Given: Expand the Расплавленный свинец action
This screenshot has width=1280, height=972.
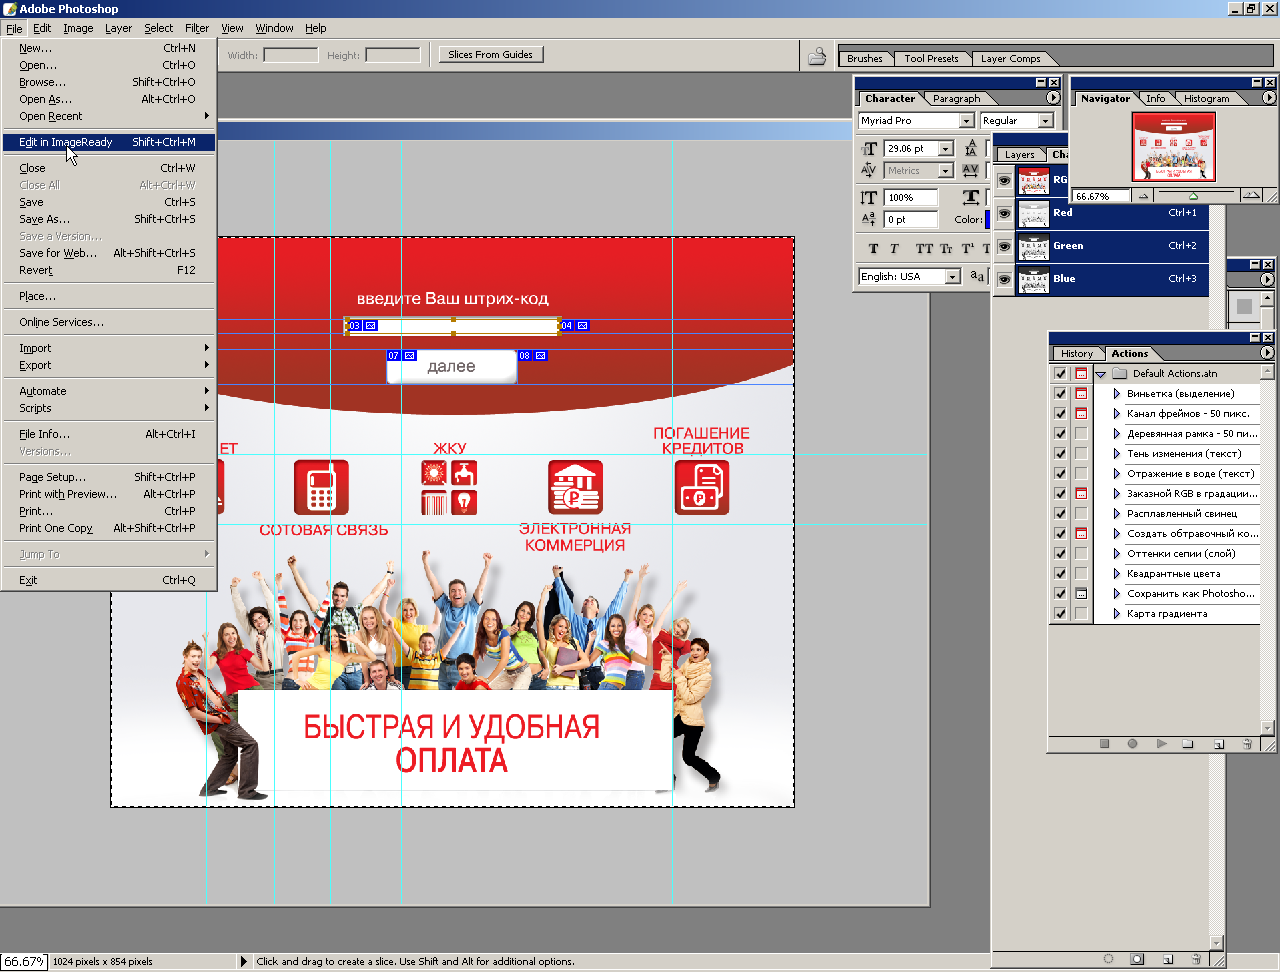Looking at the screenshot, I should click(x=1117, y=514).
